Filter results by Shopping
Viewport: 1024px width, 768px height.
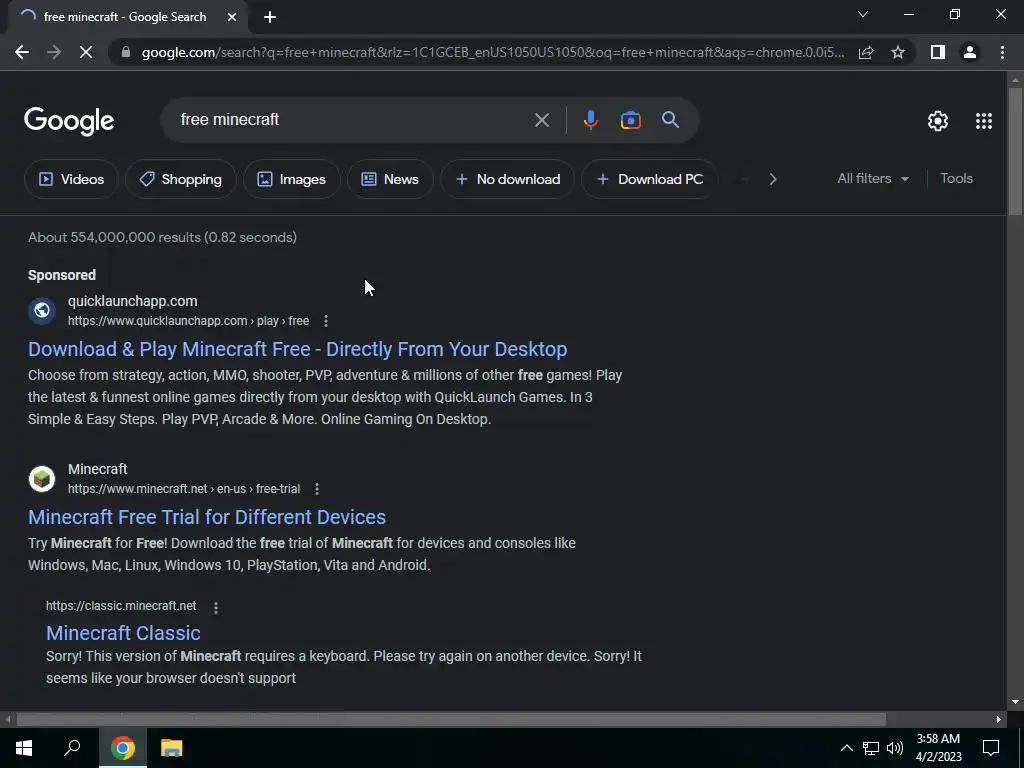pyautogui.click(x=181, y=179)
